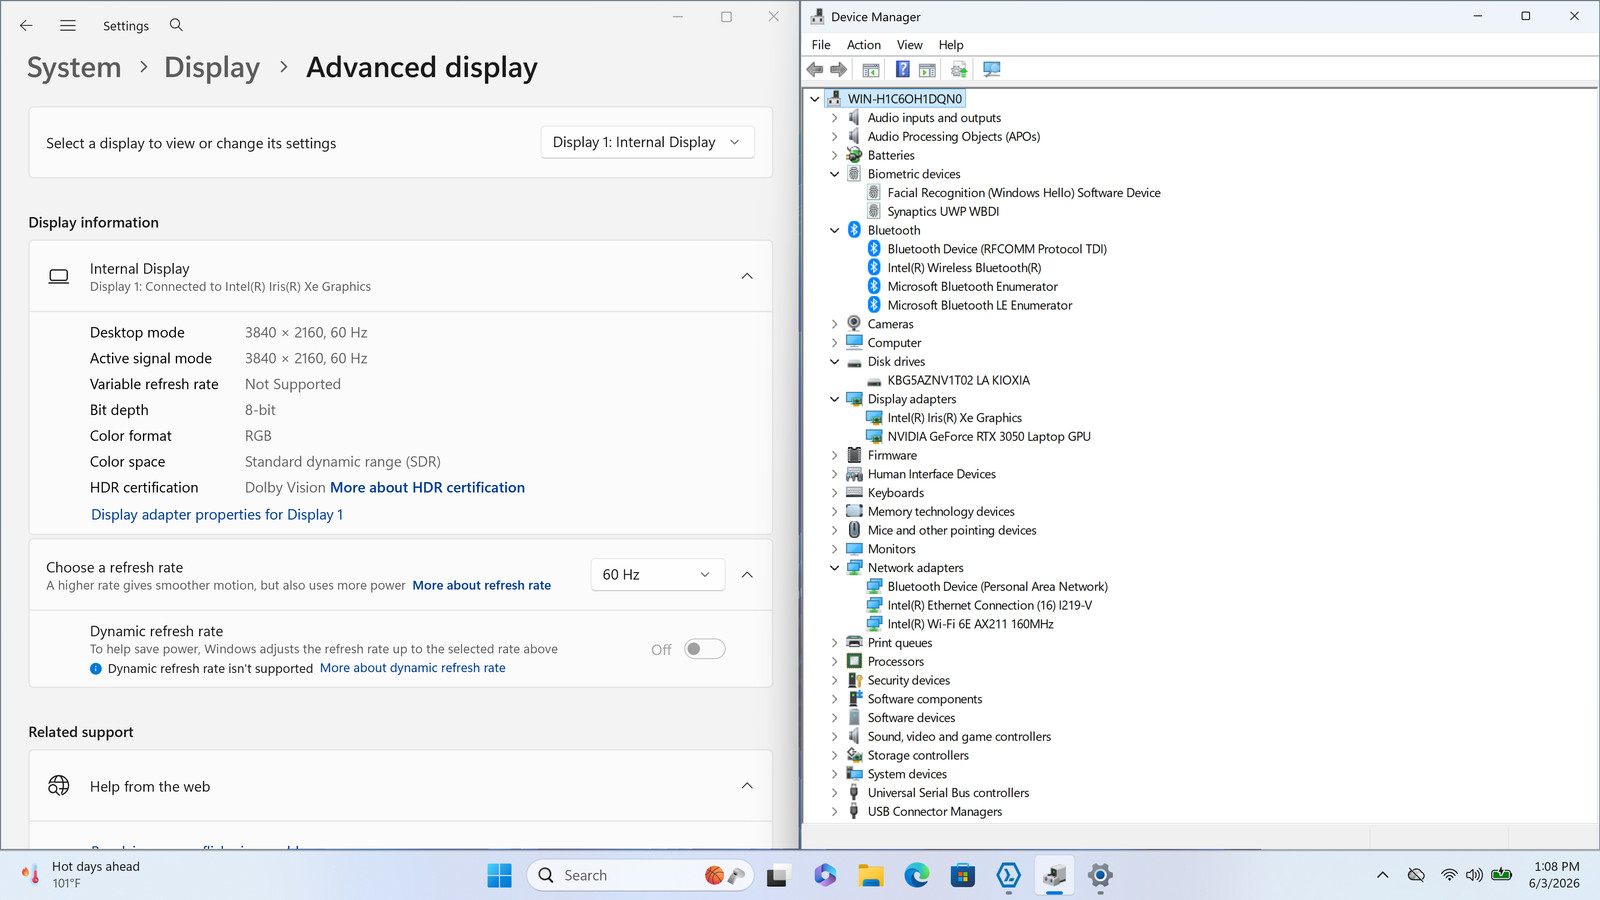Collapse the Biometric devices node
Image resolution: width=1600 pixels, height=900 pixels.
coord(835,174)
